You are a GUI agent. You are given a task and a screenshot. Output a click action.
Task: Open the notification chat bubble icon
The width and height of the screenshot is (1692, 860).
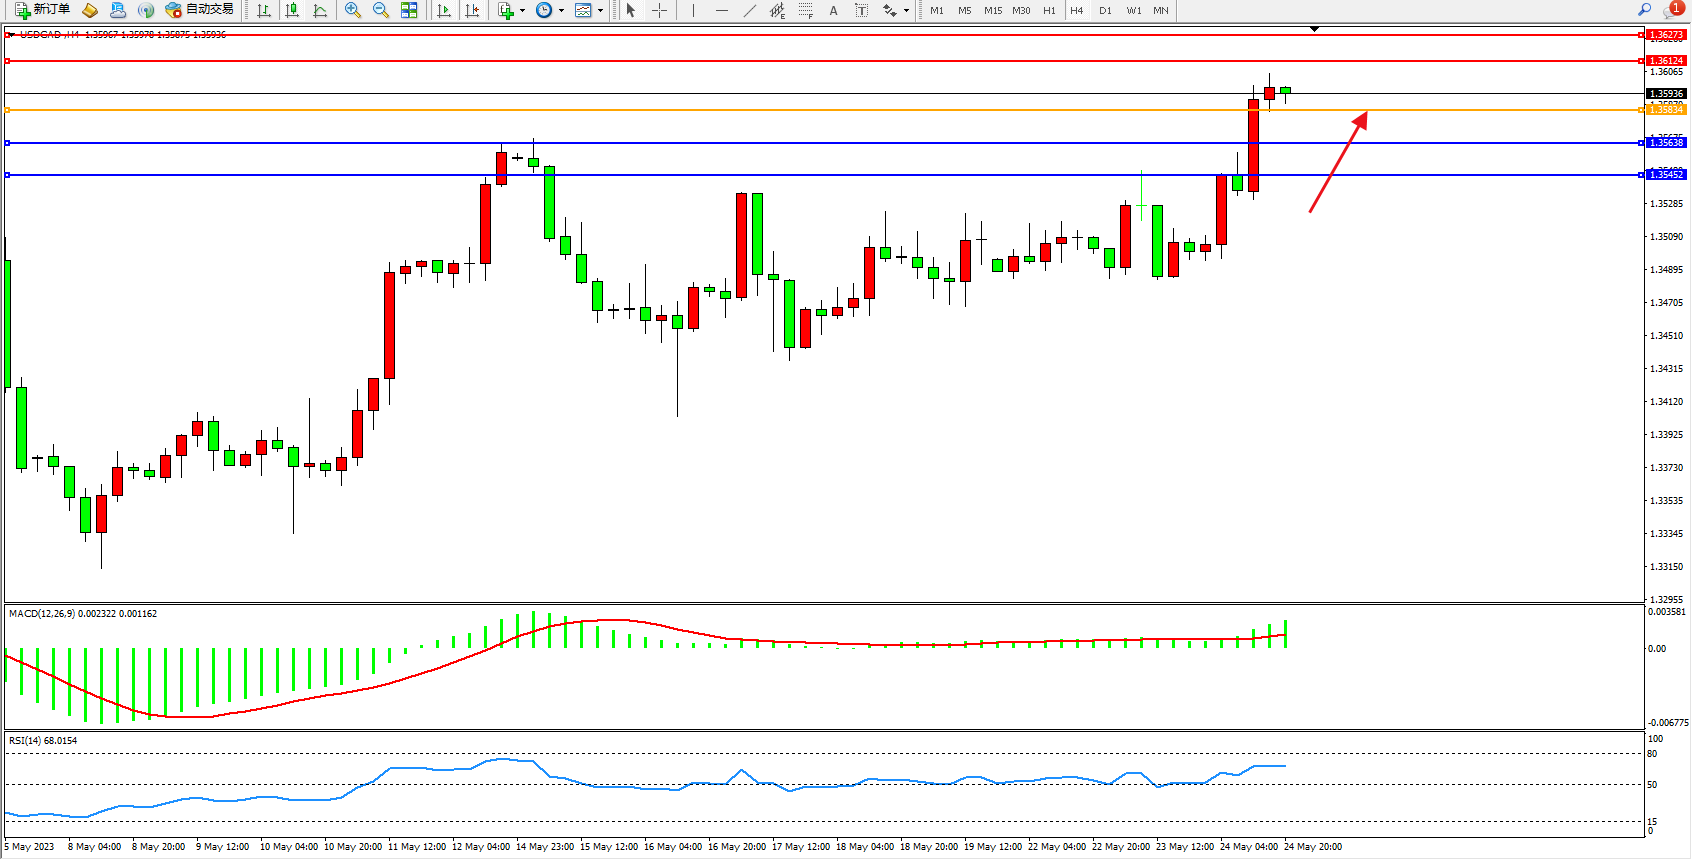point(1671,10)
